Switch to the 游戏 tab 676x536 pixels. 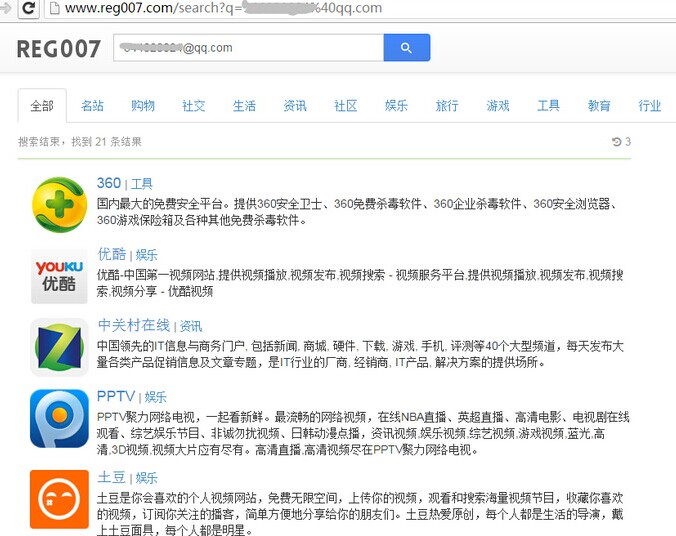(x=498, y=106)
